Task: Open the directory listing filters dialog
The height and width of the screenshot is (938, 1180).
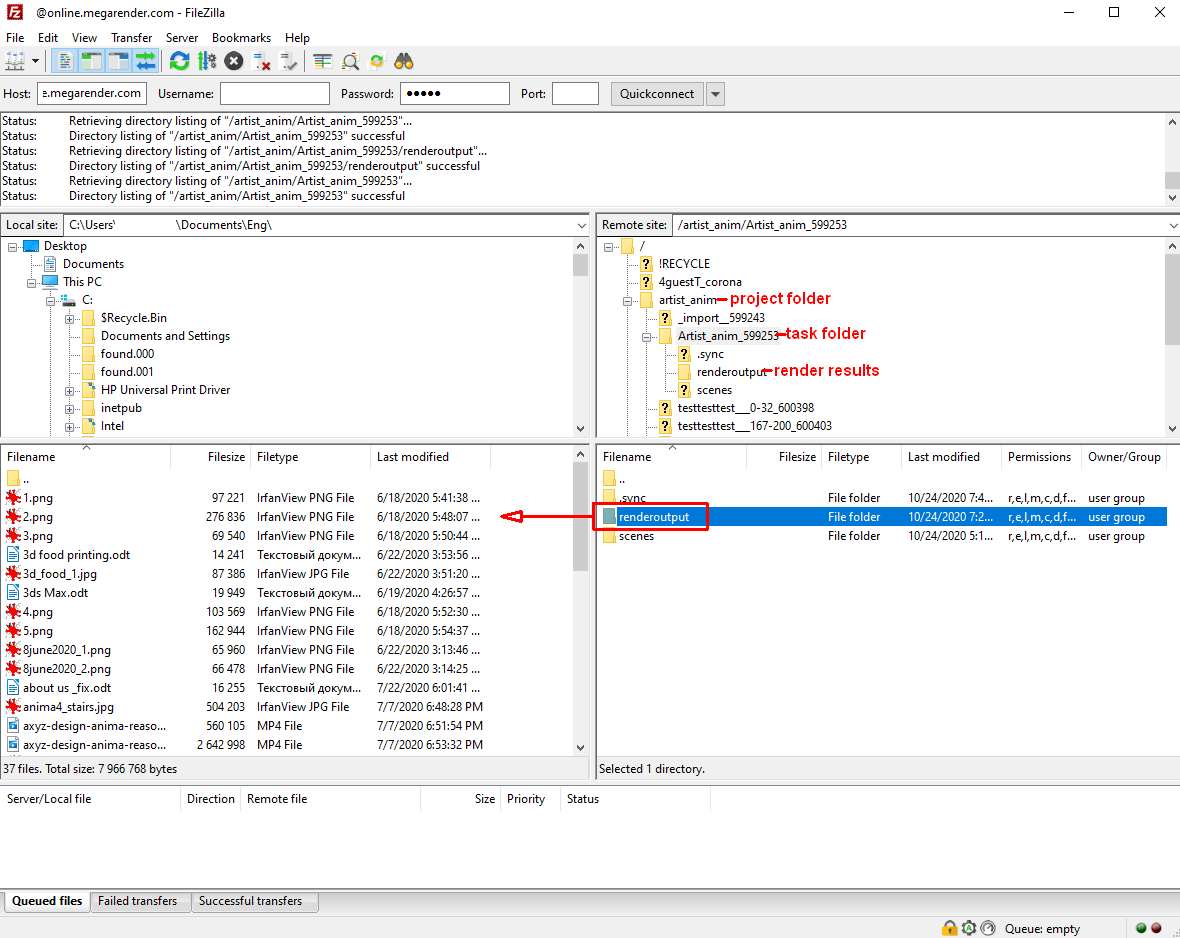Action: pyautogui.click(x=323, y=62)
